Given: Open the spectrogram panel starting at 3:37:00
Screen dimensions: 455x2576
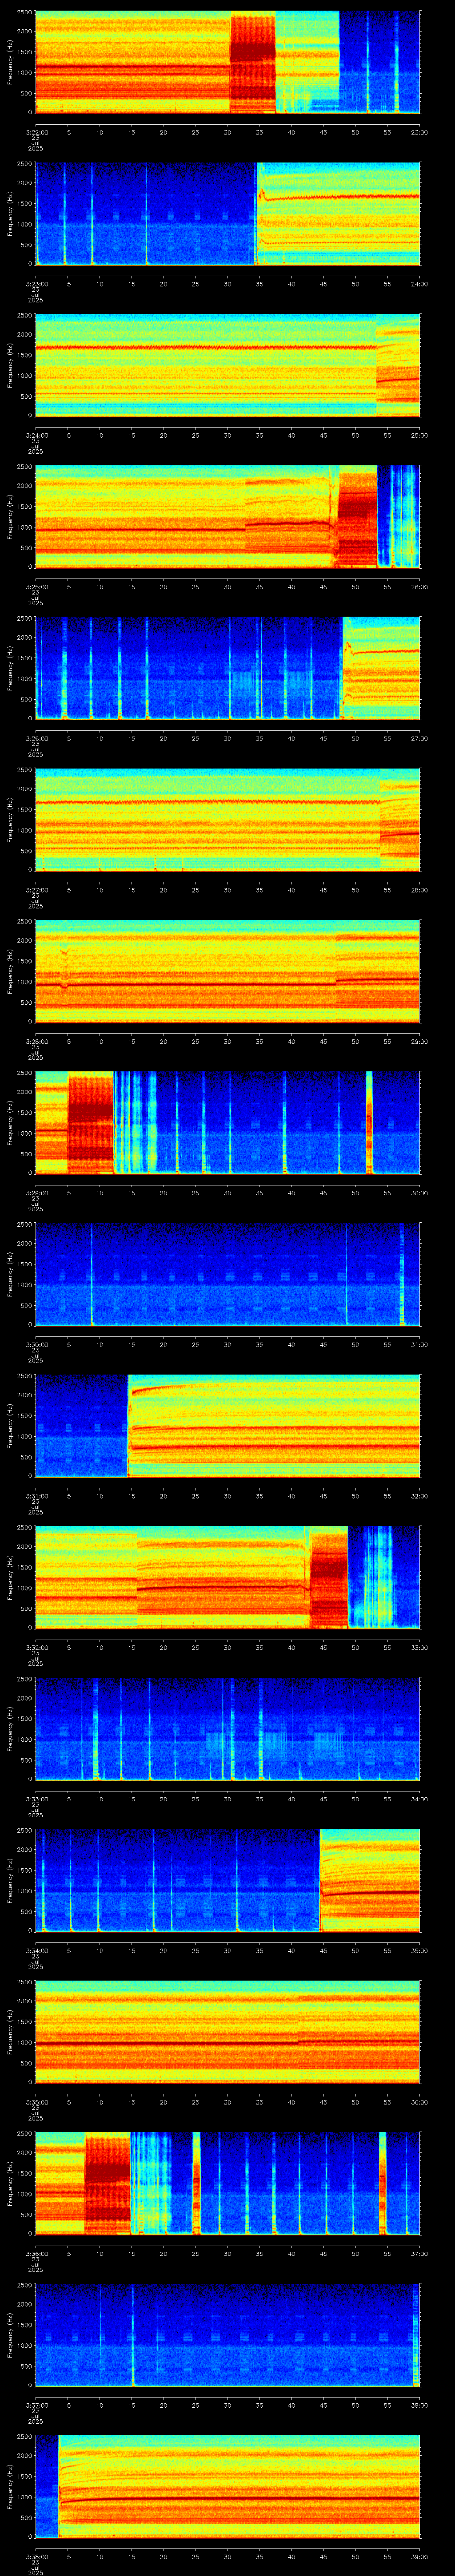Looking at the screenshot, I should coord(228,2334).
